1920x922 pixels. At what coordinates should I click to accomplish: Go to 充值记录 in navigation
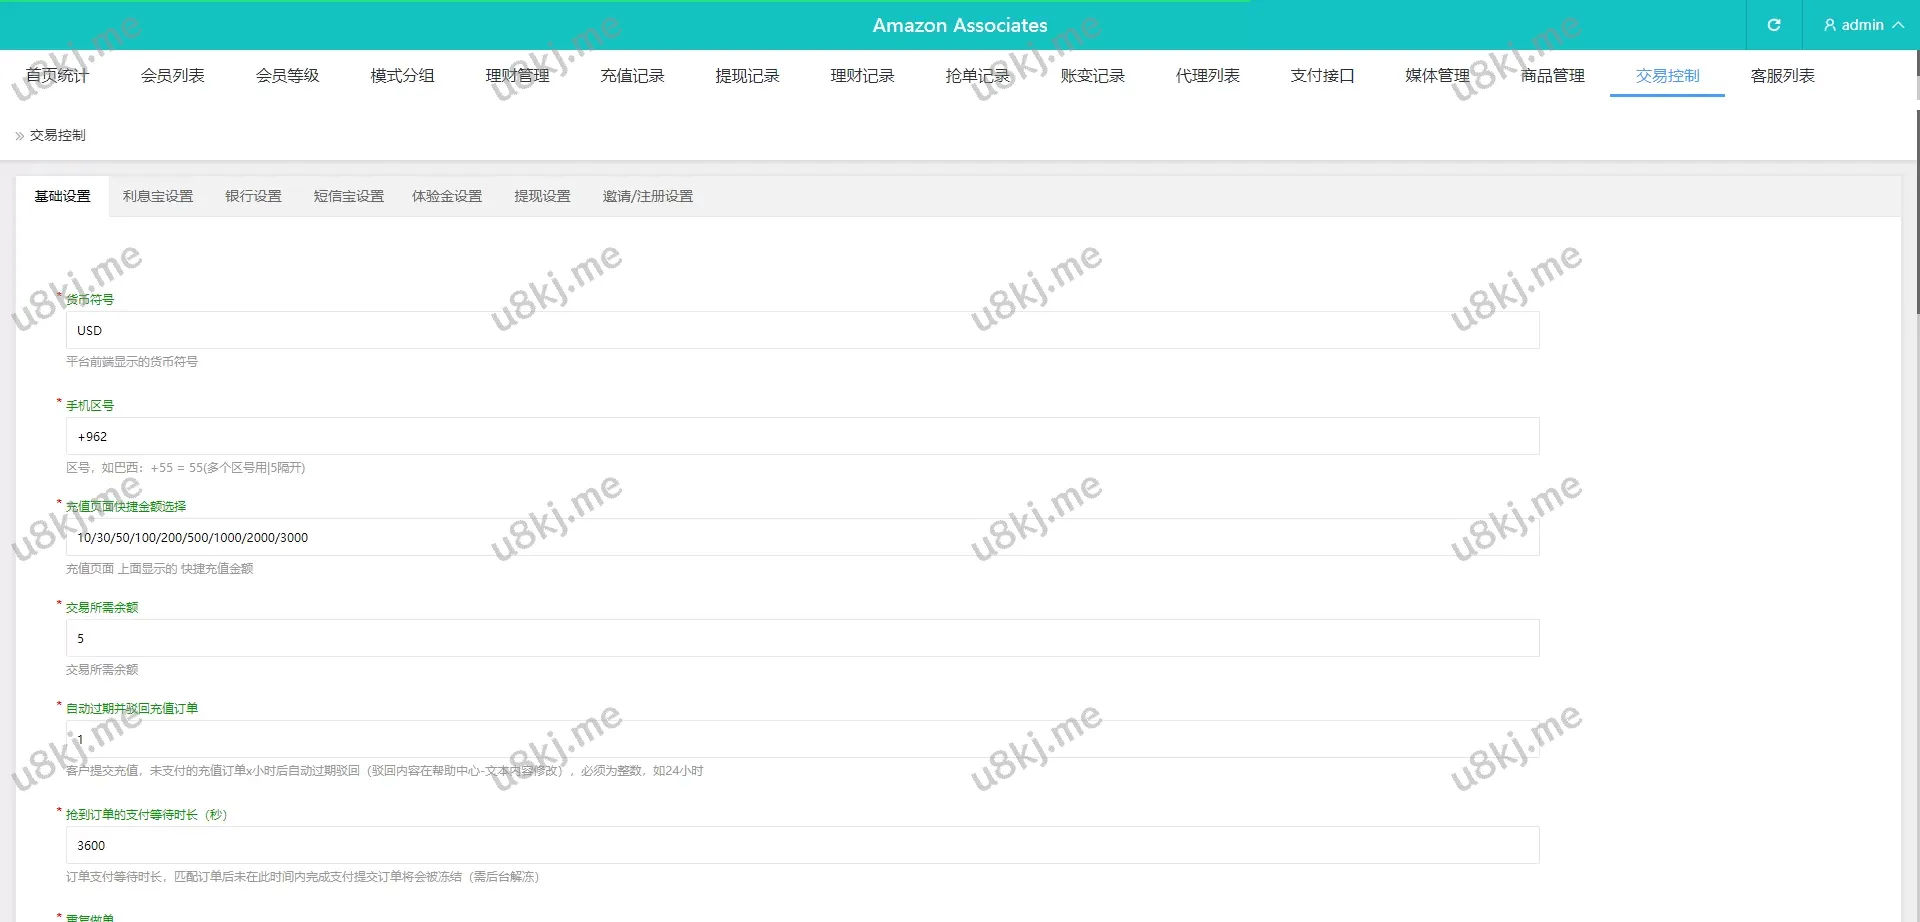click(632, 76)
